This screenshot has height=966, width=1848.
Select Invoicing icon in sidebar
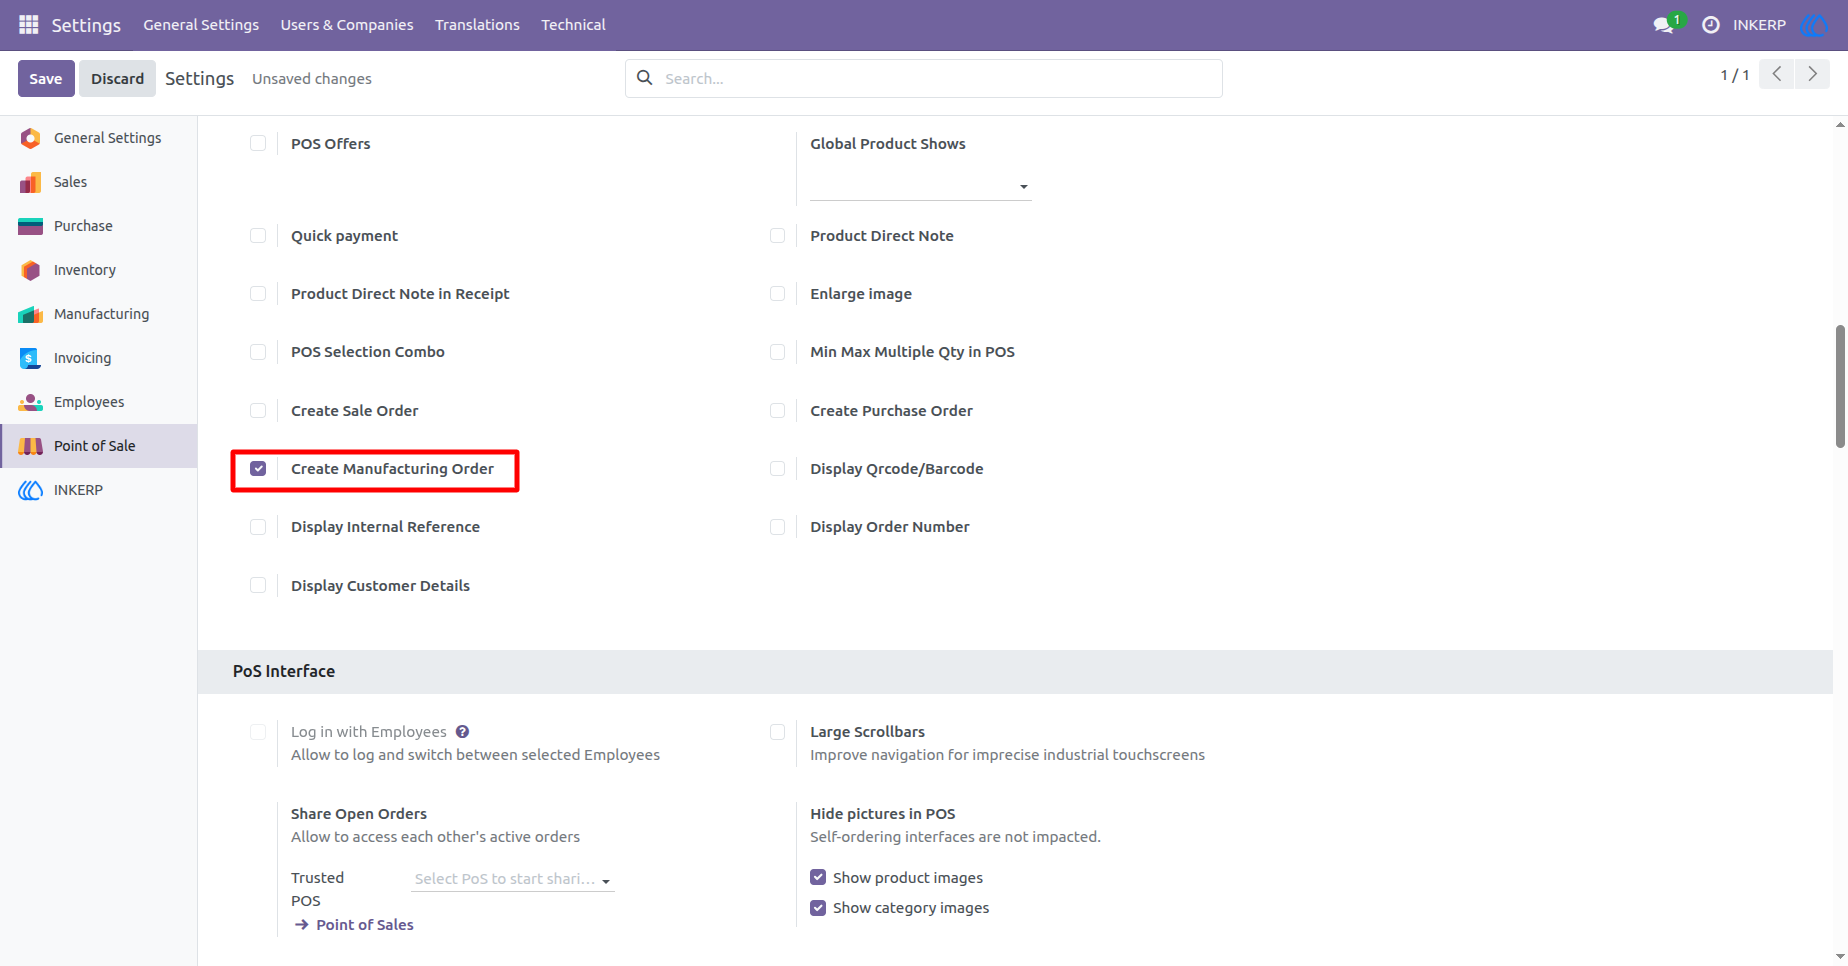31,358
